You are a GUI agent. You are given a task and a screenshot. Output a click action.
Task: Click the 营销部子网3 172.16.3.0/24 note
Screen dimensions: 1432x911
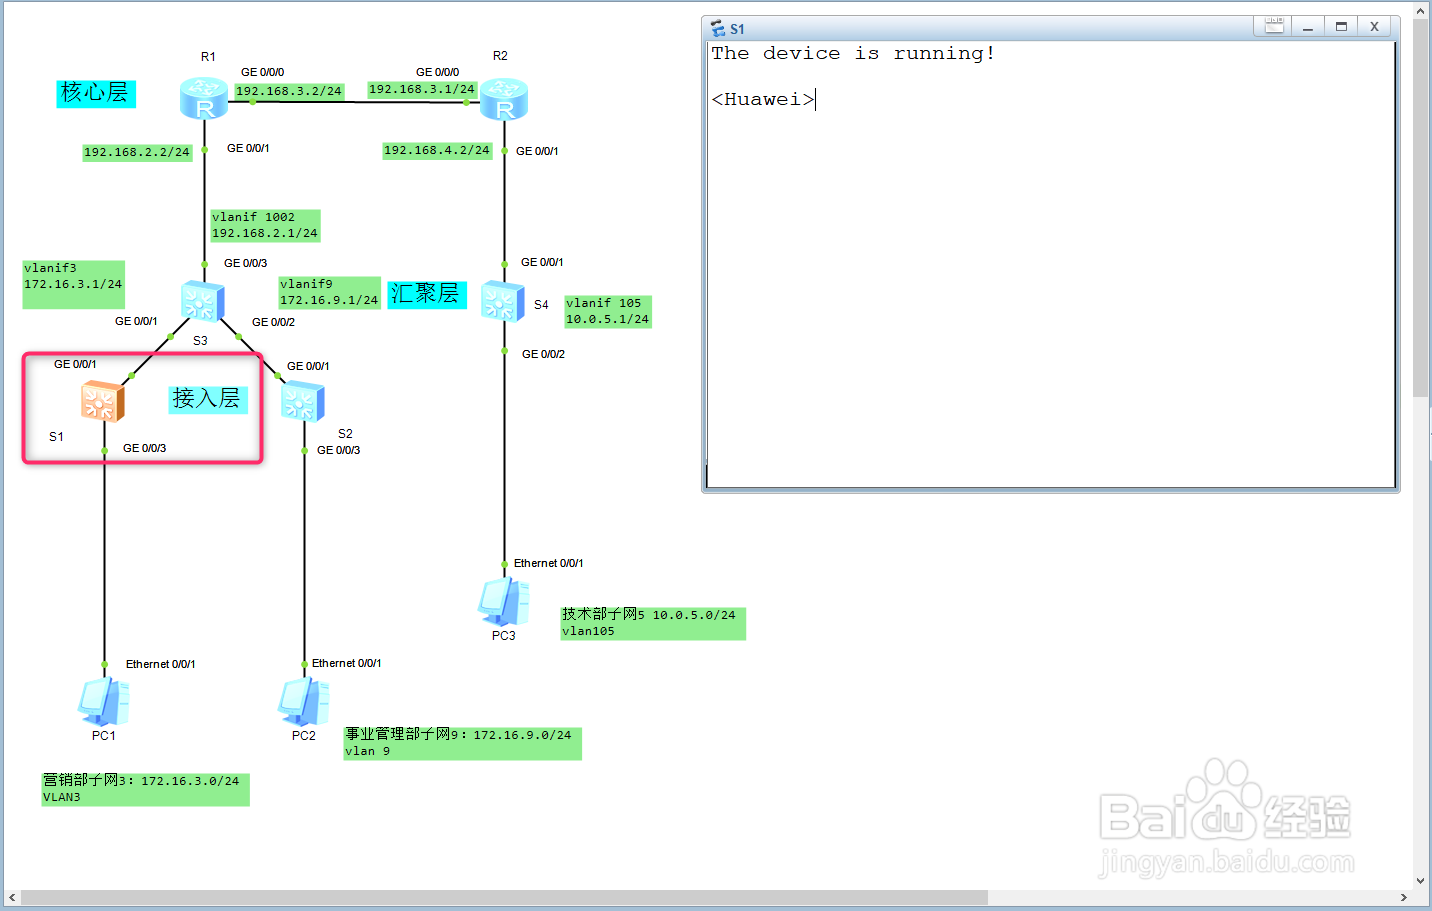[x=145, y=789]
